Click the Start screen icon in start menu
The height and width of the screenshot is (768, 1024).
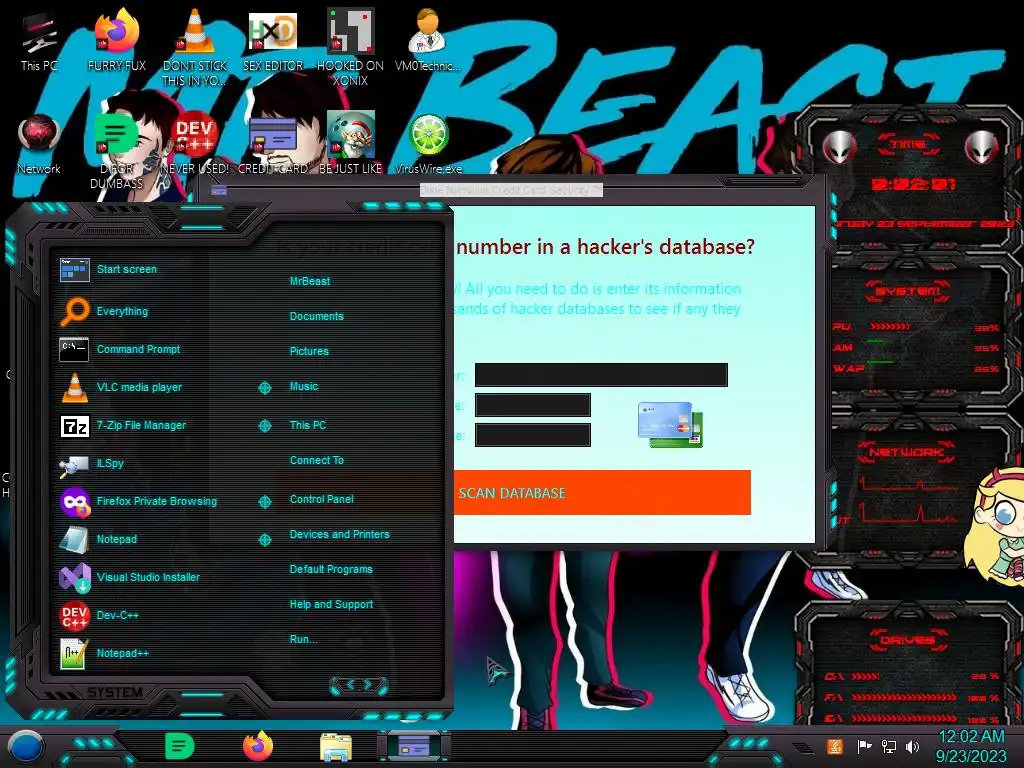pyautogui.click(x=75, y=269)
